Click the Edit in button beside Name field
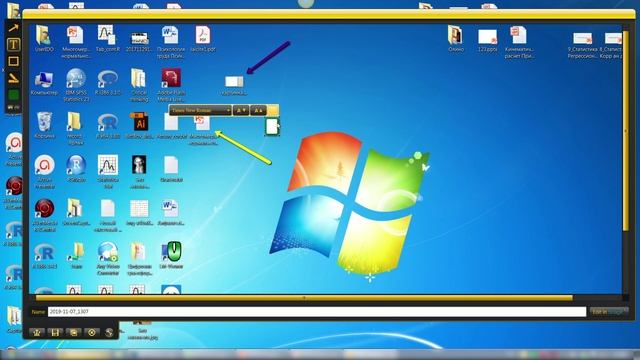 [608, 311]
